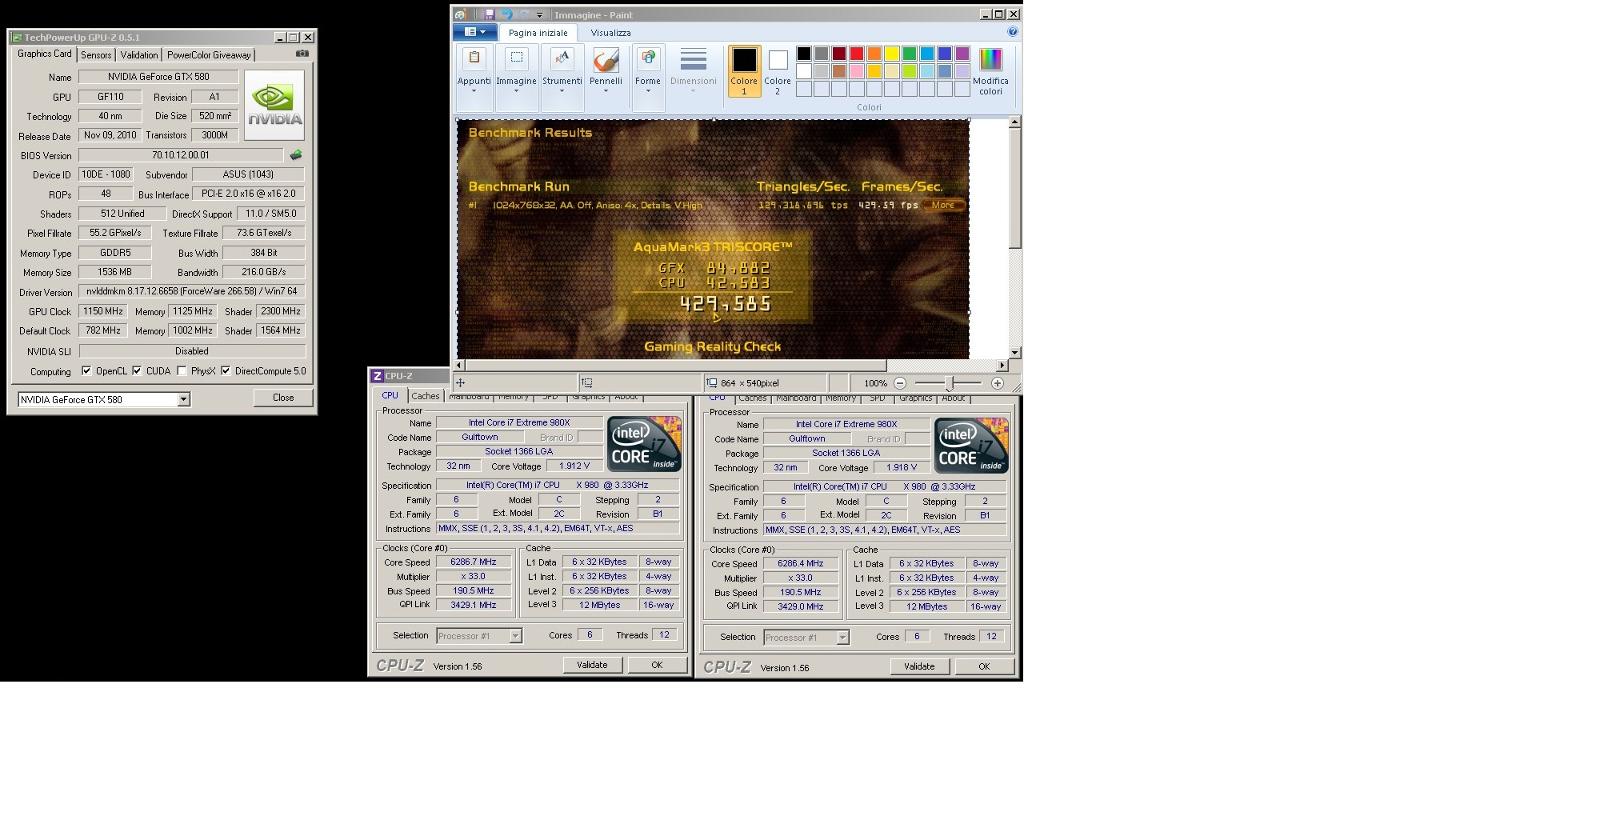Viewport: 1600px width, 824px height.
Task: Open Processor #1 selection in left CPU-Z
Action: pos(479,636)
